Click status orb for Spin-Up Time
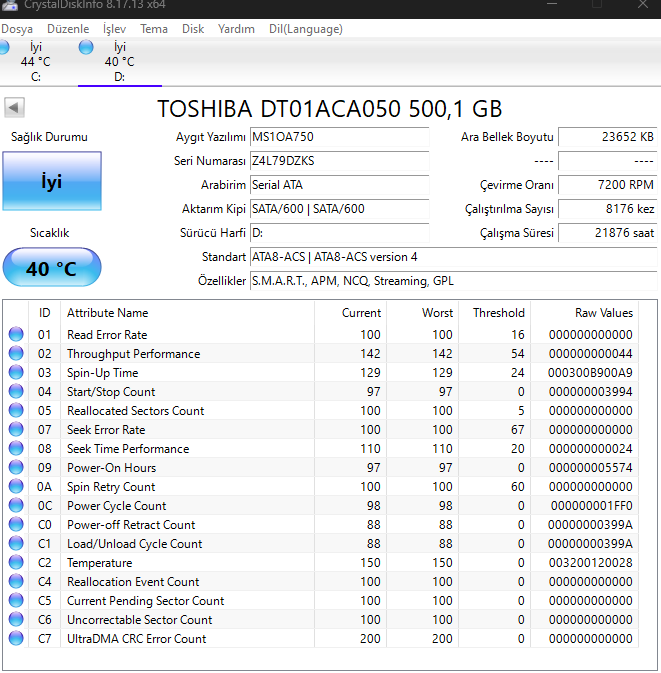Viewport: 661px width, 673px height. pos(16,372)
